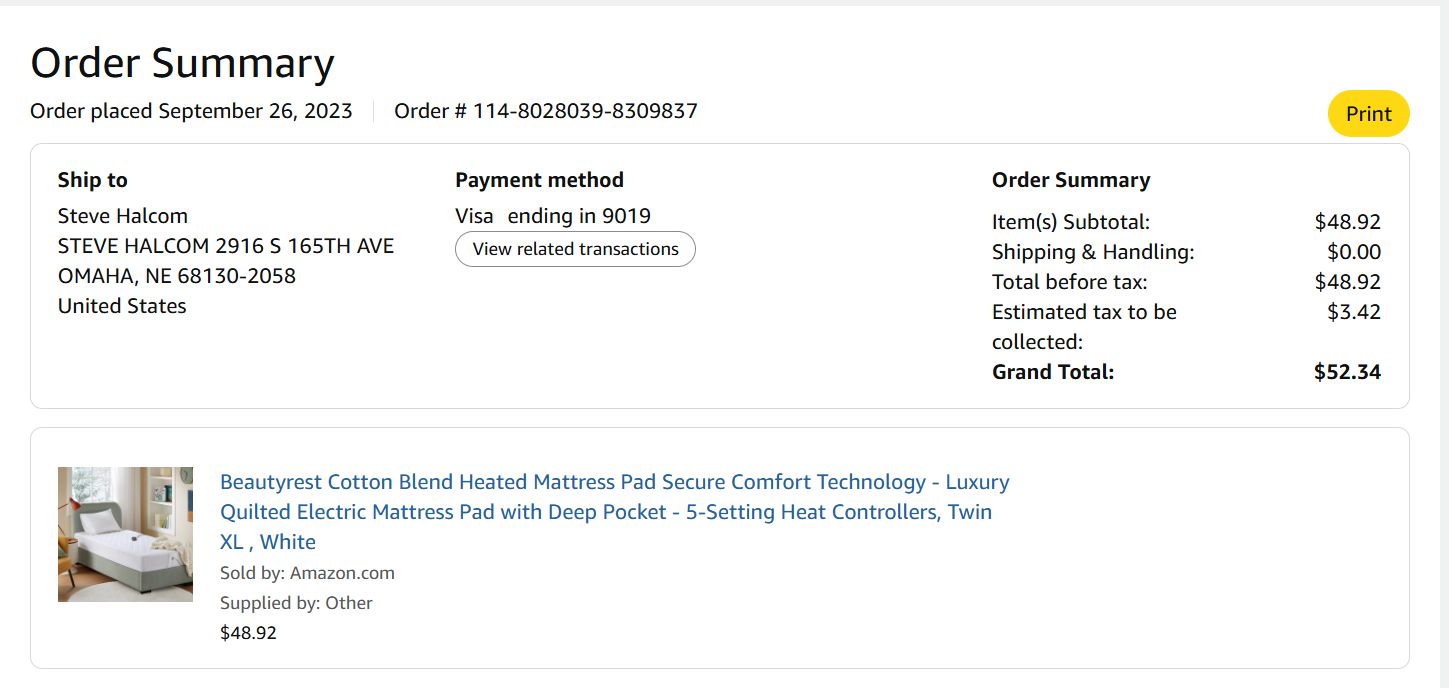Click the OMAHA, NE 68130-2058 address line
1449x688 pixels.
[x=177, y=276]
